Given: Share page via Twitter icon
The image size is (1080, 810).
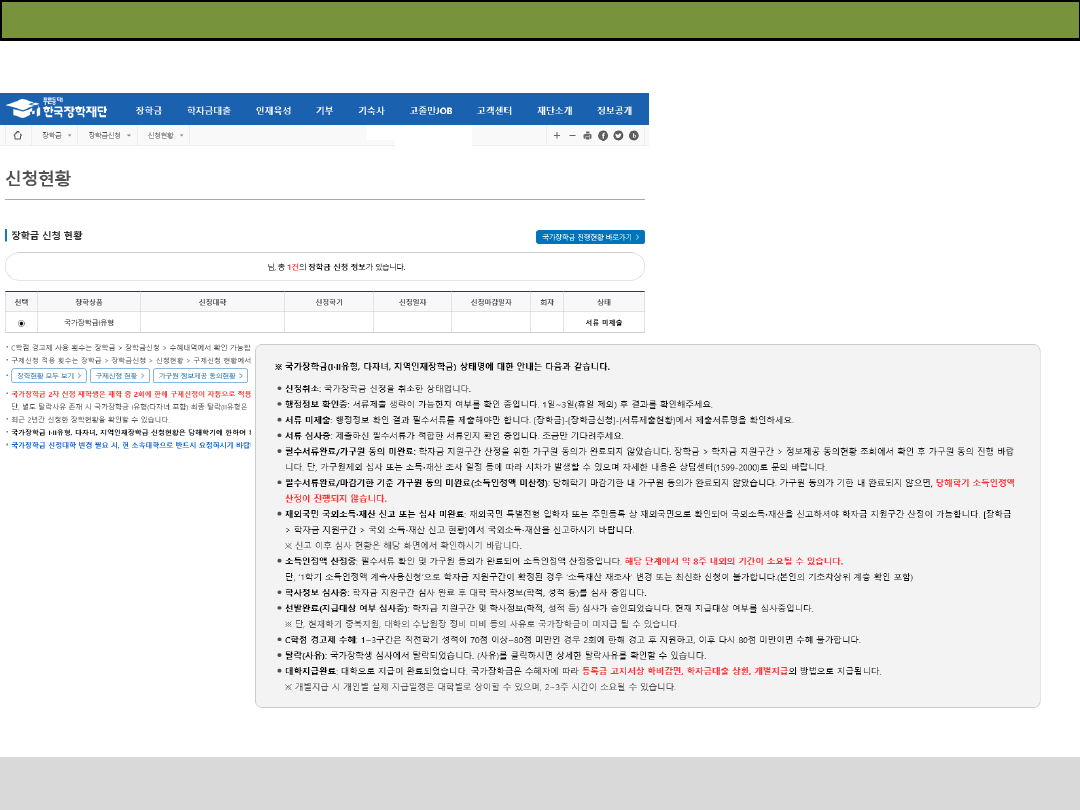Looking at the screenshot, I should pyautogui.click(x=618, y=135).
